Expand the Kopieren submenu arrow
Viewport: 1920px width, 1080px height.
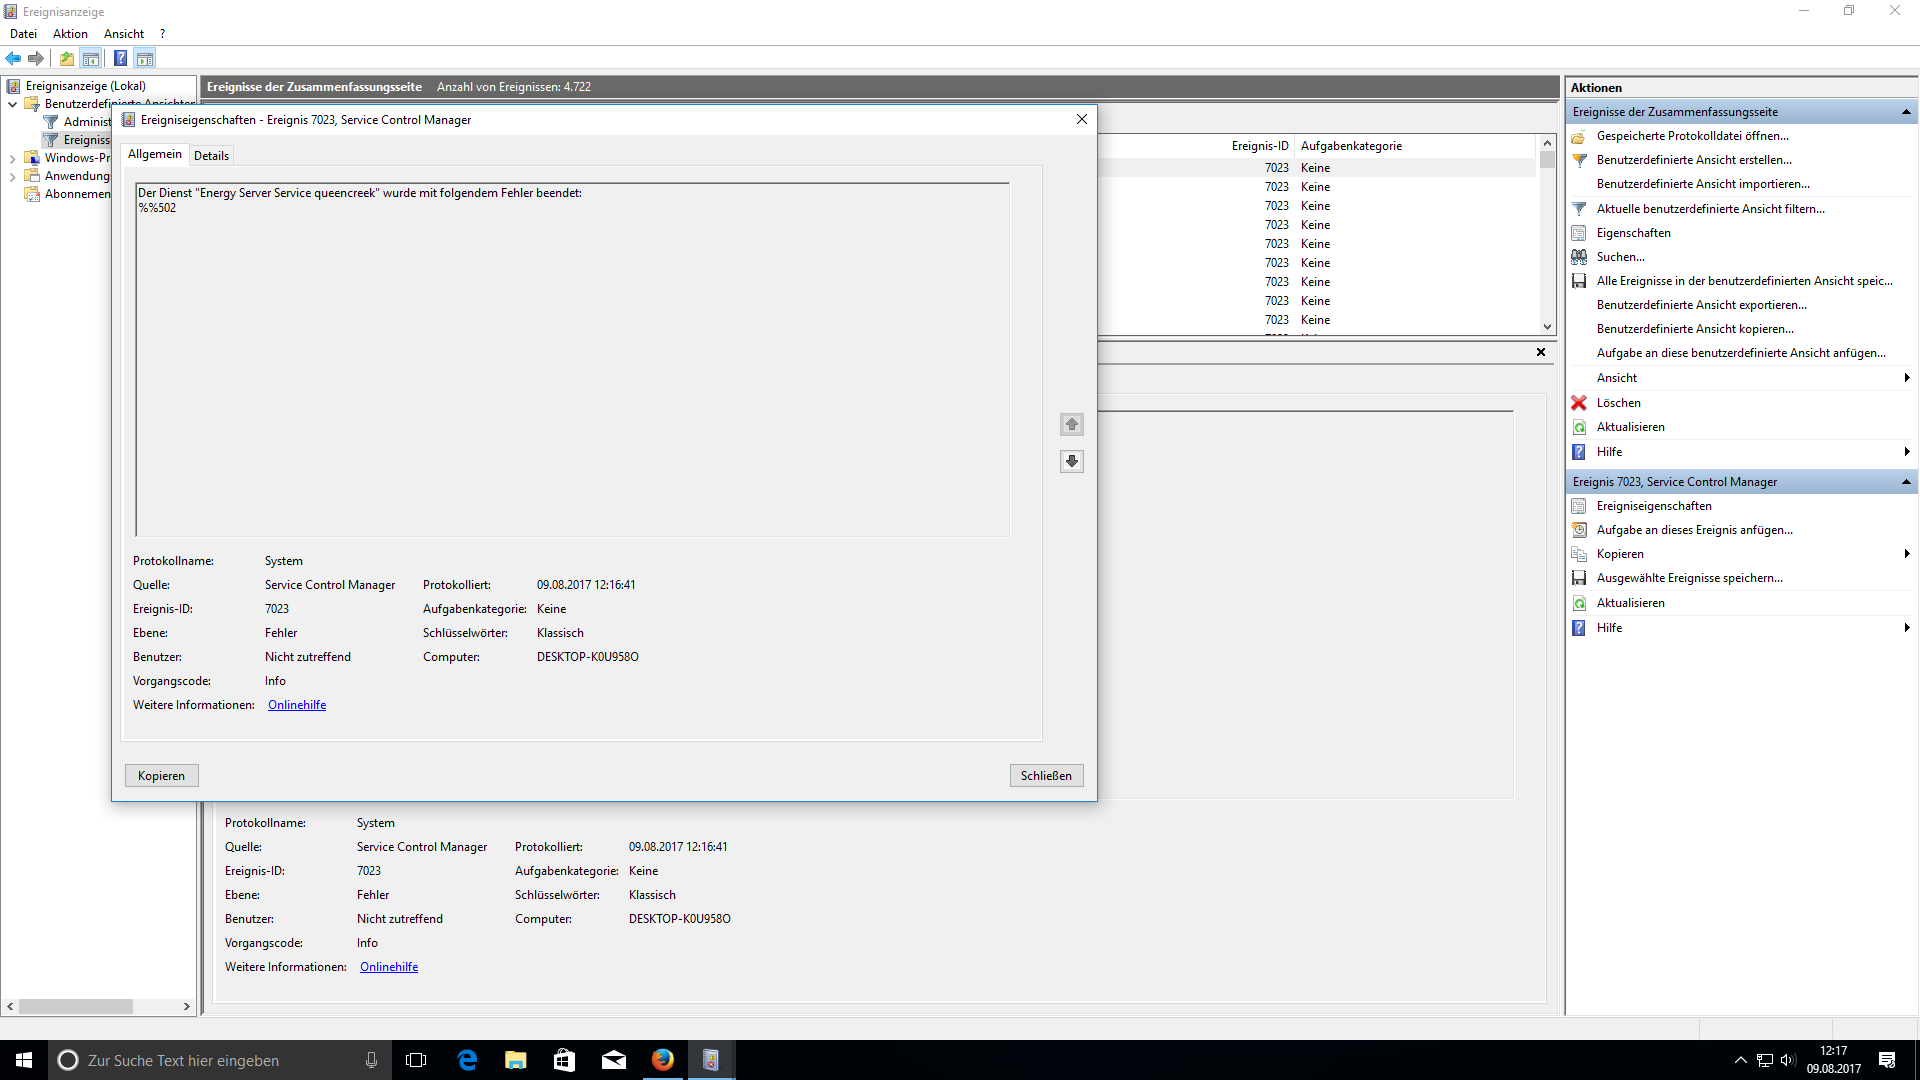(1906, 554)
